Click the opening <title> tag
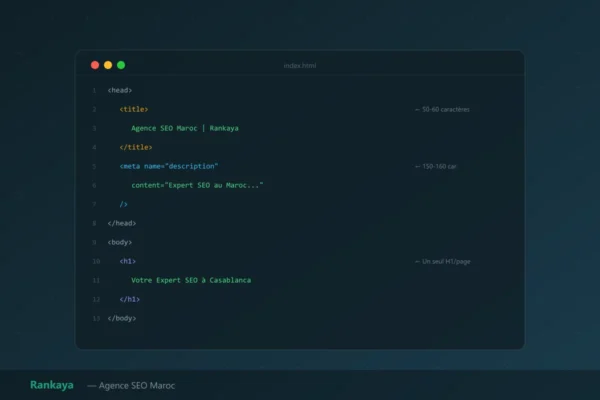This screenshot has height=400, width=600. [x=134, y=109]
